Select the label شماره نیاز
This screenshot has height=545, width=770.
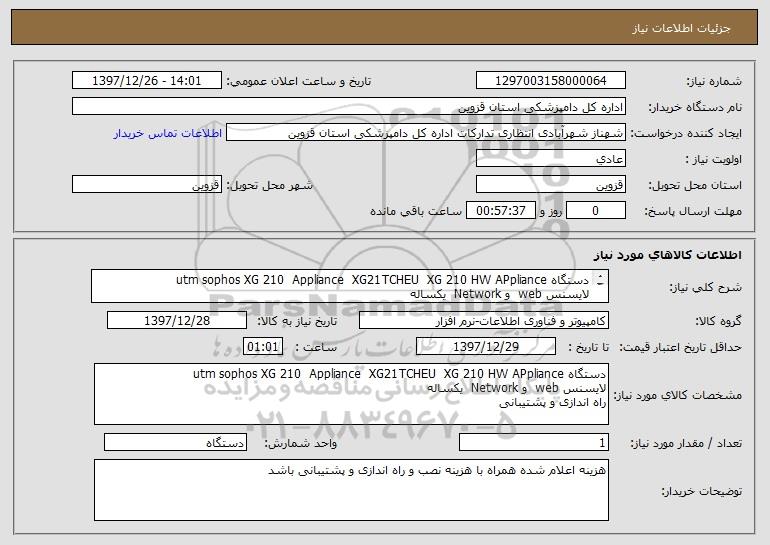pyautogui.click(x=714, y=82)
